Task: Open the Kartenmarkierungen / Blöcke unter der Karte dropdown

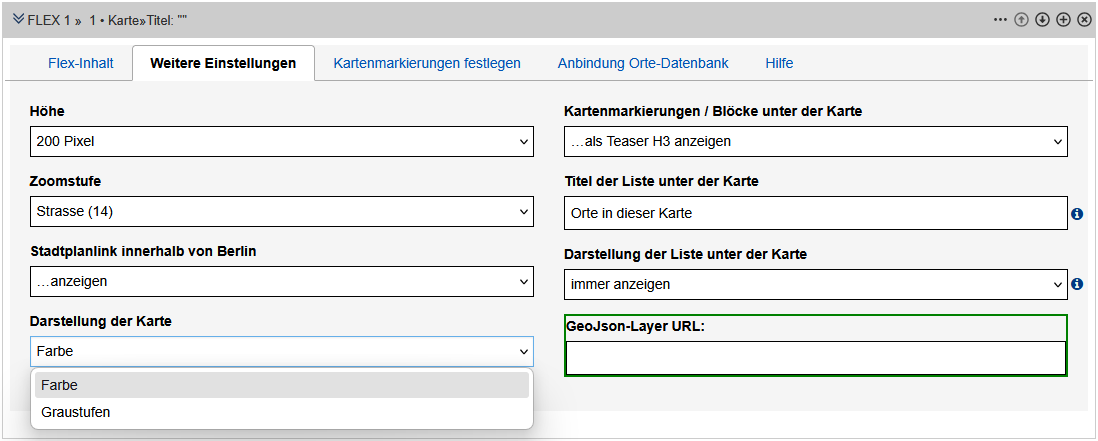Action: point(816,141)
